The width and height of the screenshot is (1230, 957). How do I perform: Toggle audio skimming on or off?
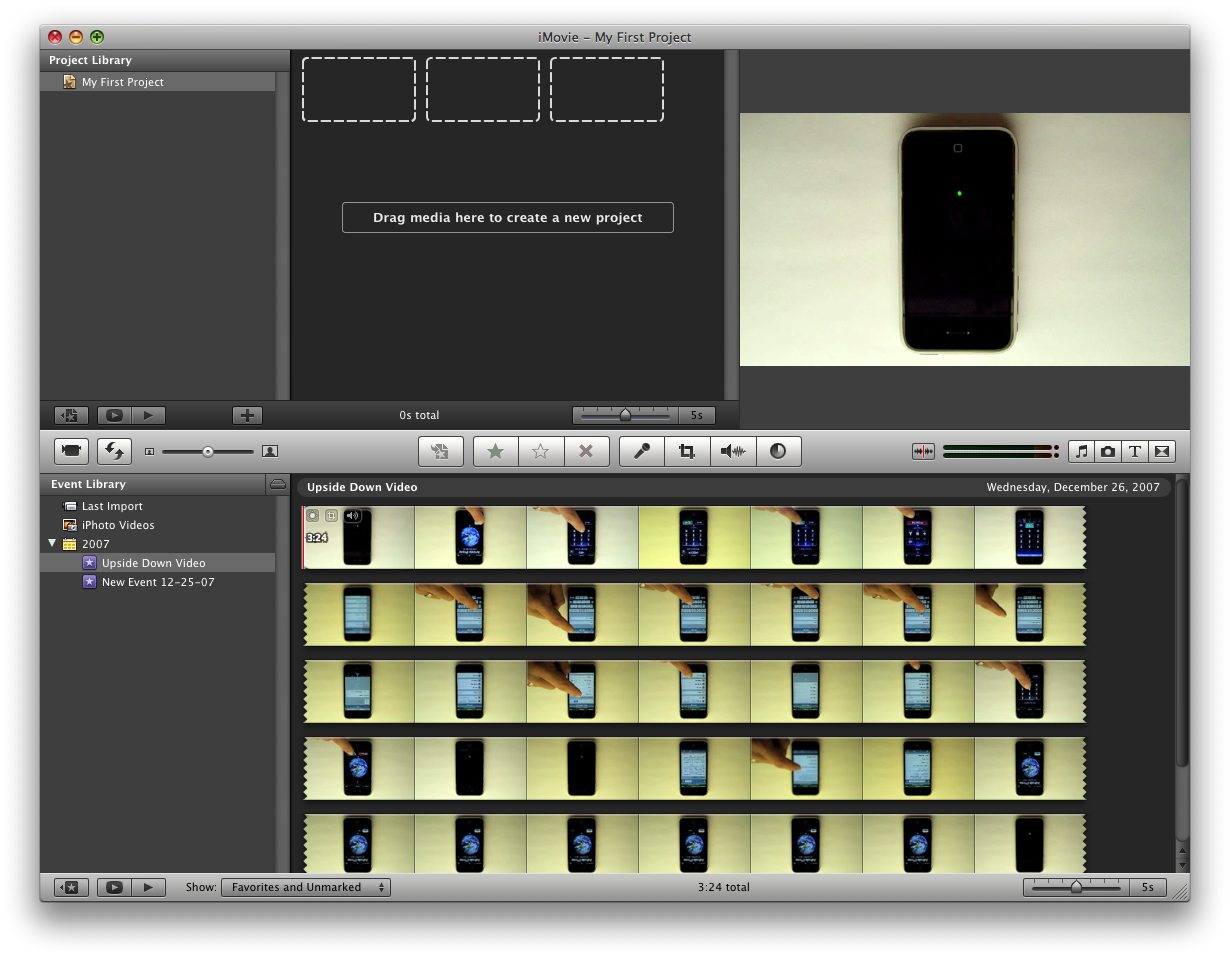pyautogui.click(x=923, y=452)
